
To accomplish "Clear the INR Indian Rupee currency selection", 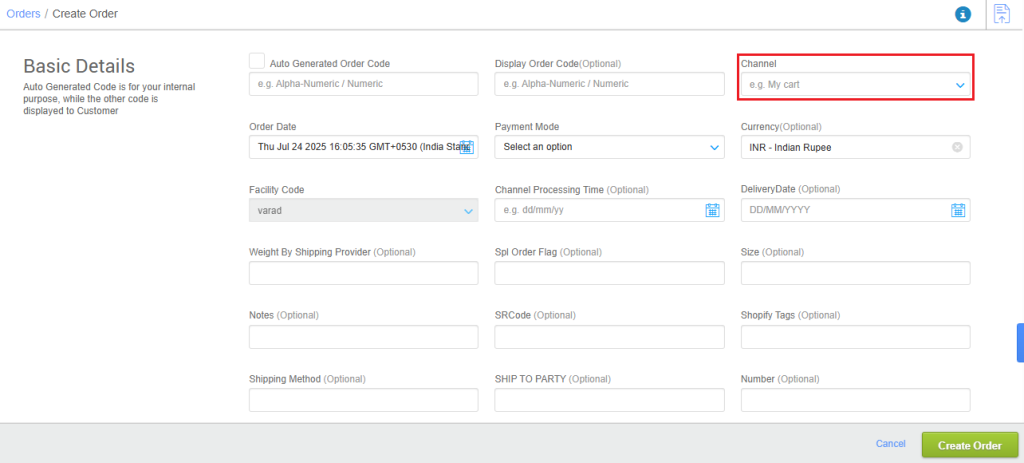I will coord(957,148).
